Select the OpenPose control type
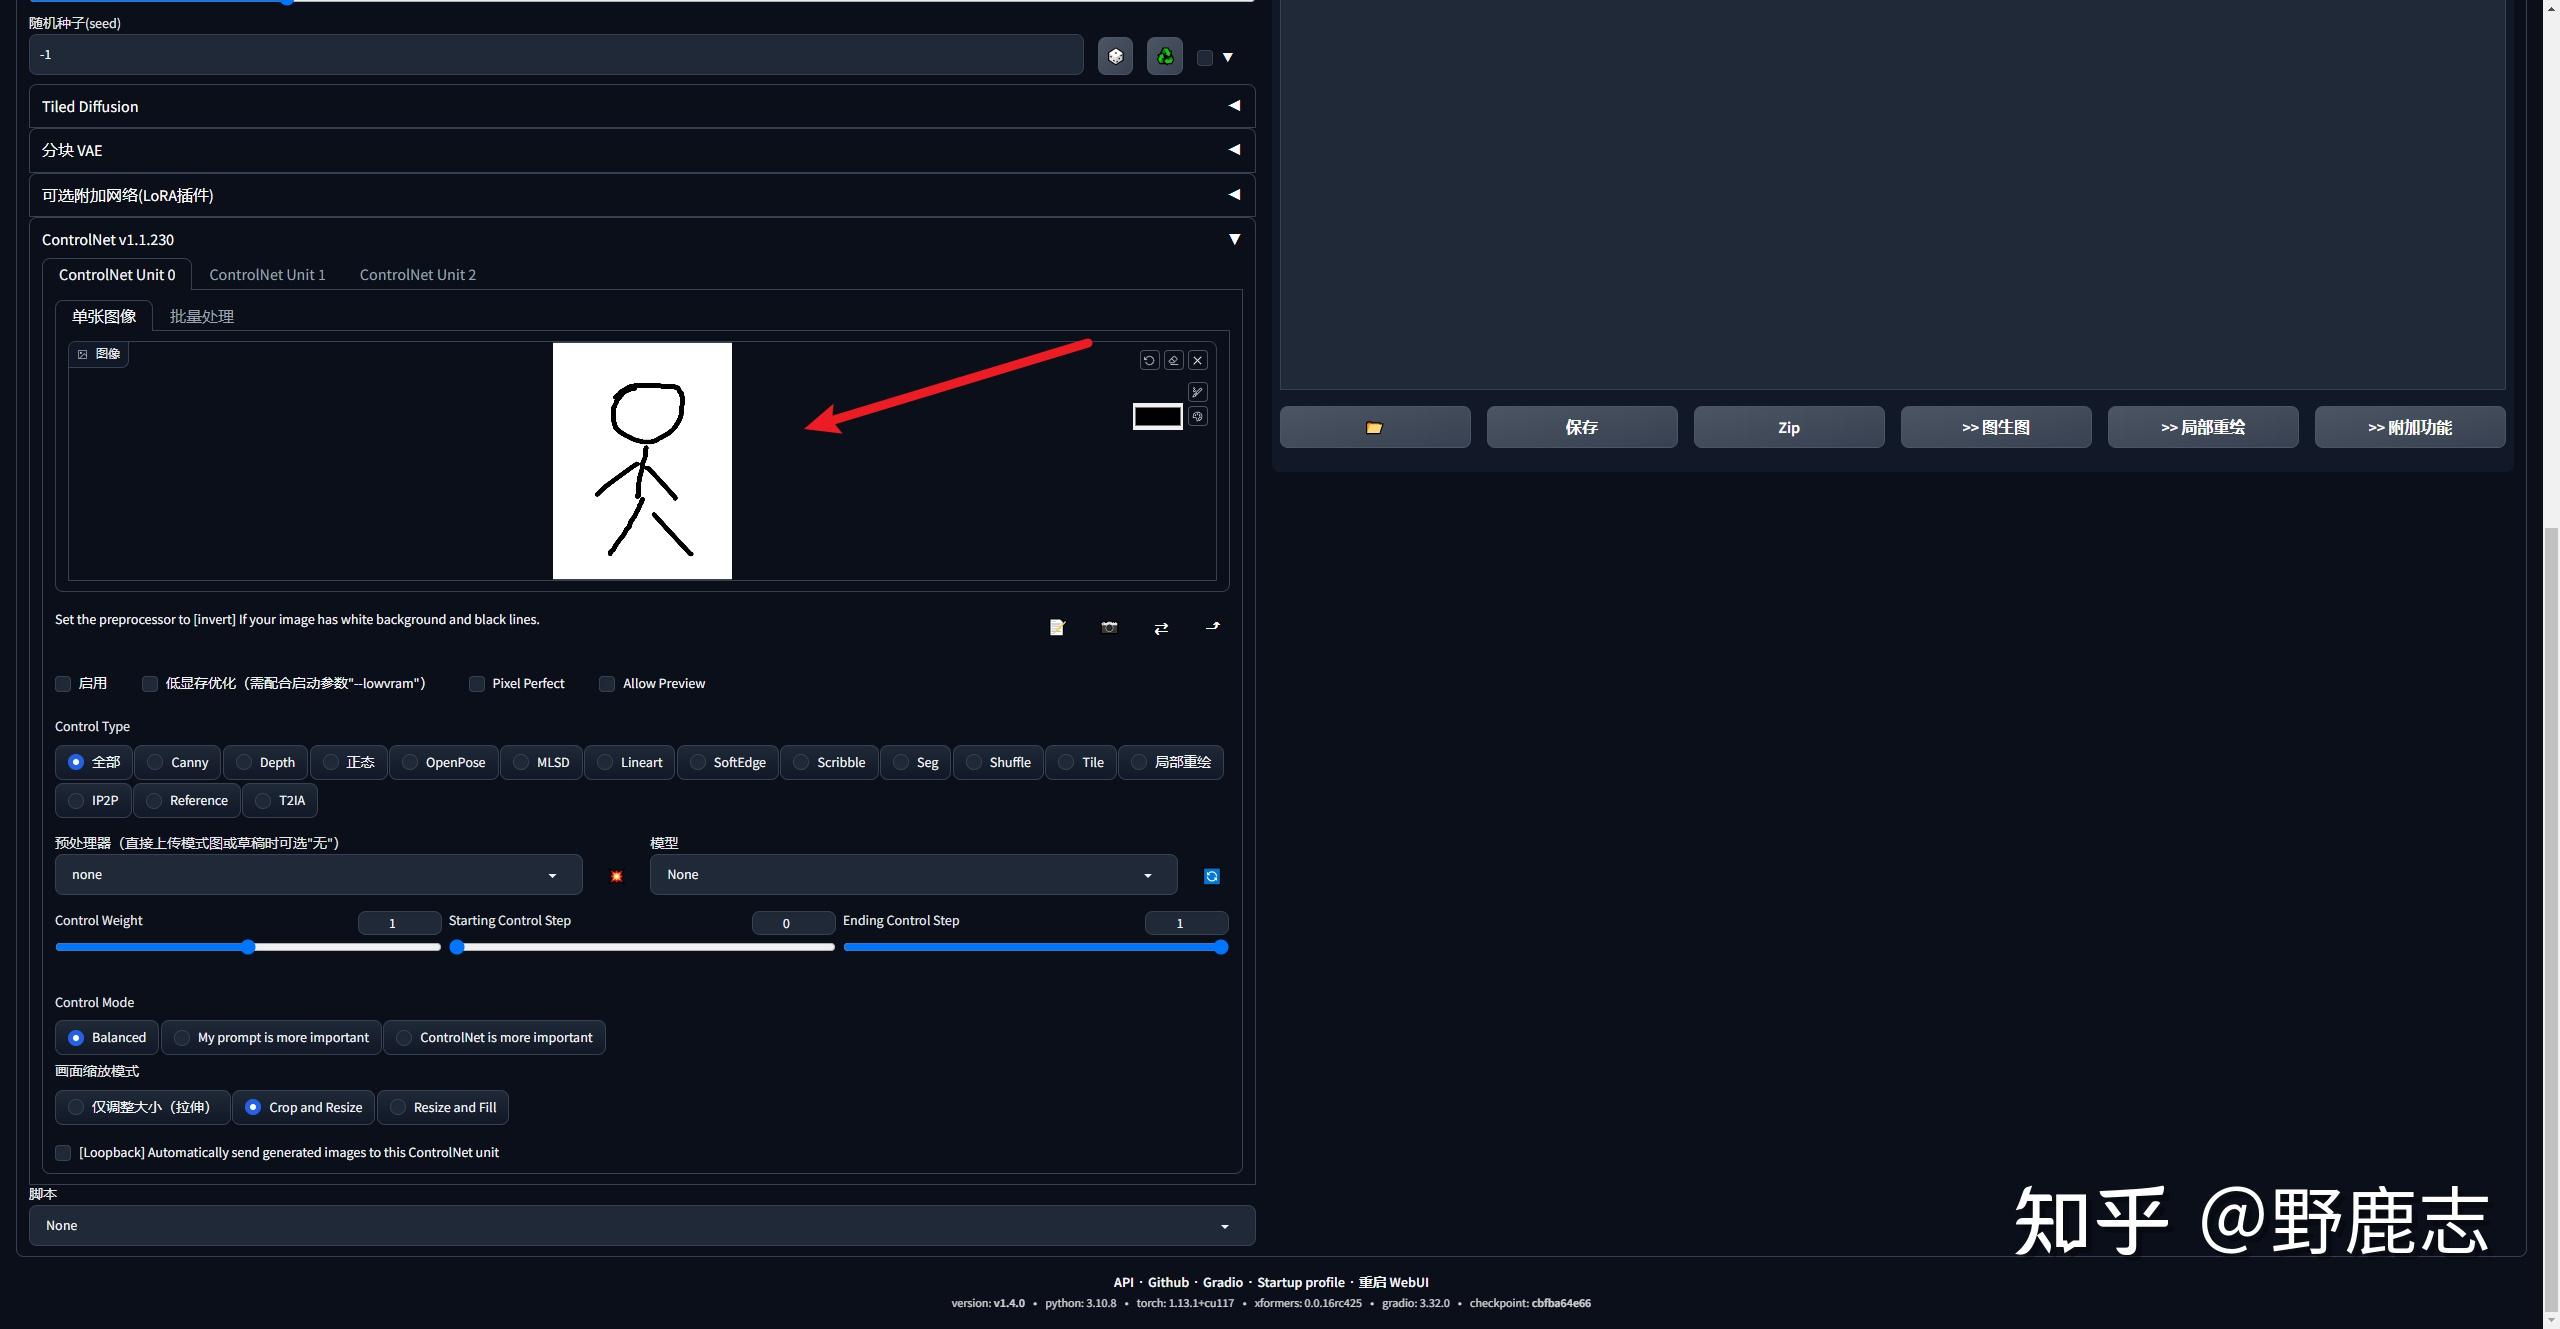 [409, 762]
